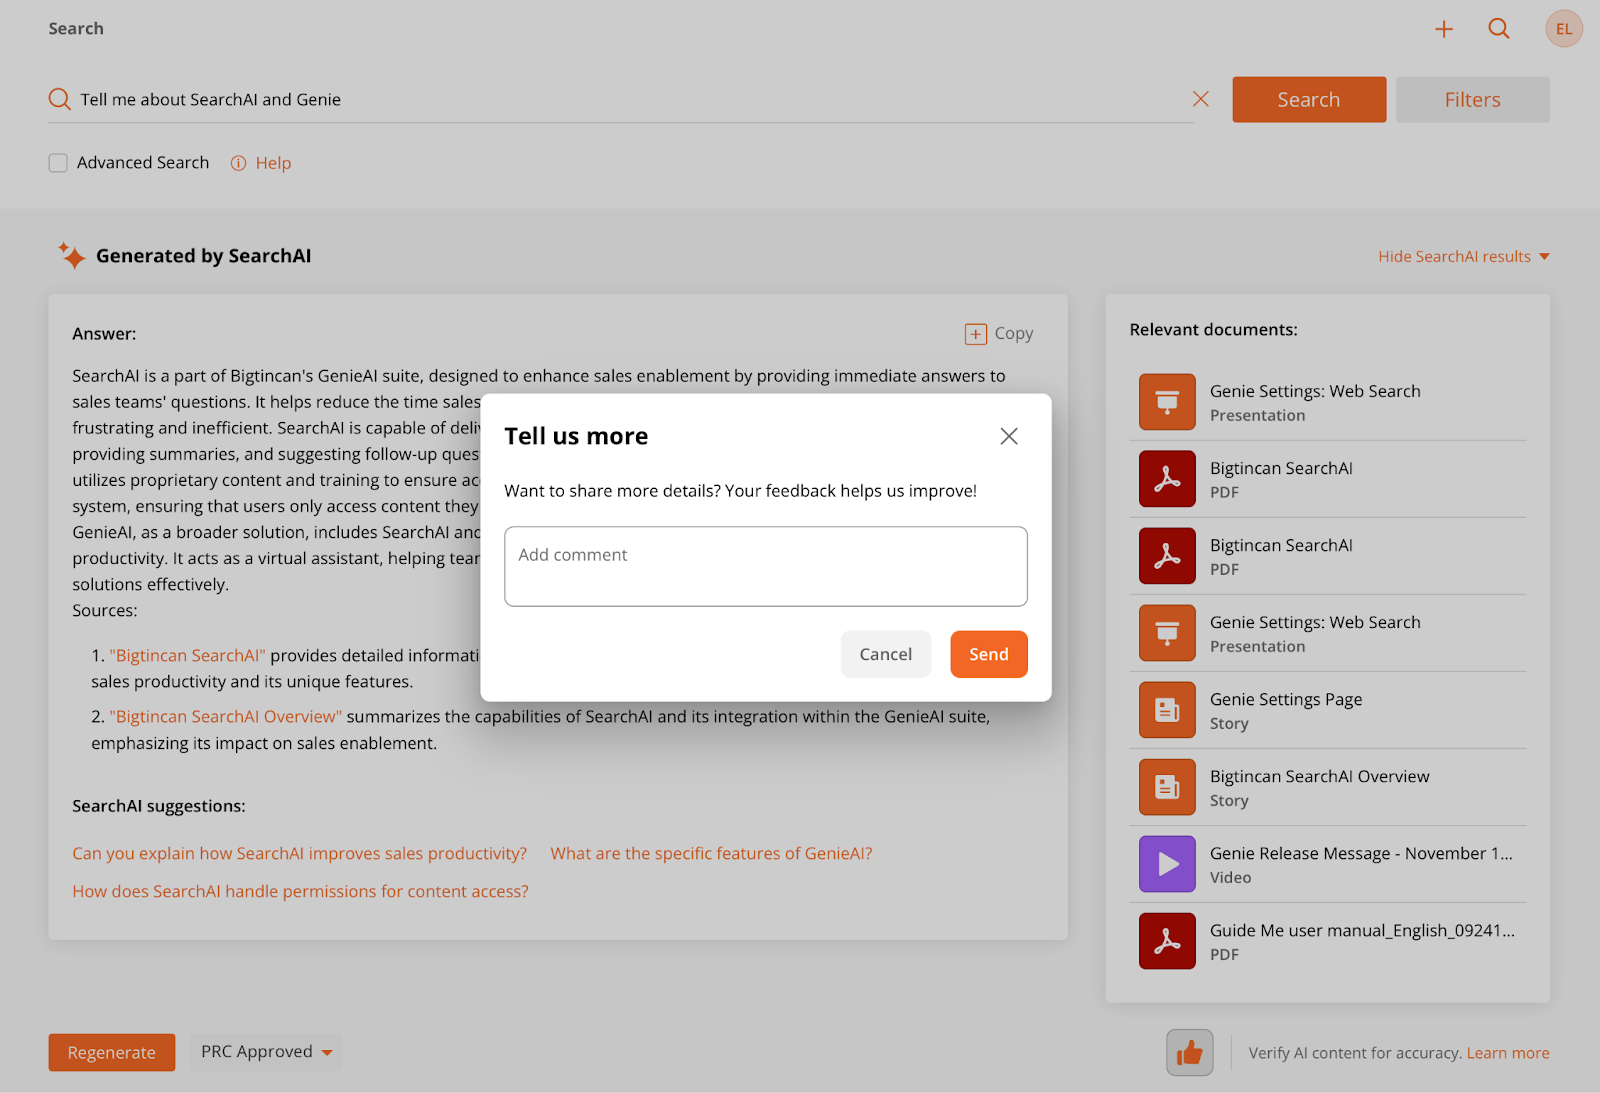The height and width of the screenshot is (1093, 1600).
Task: Click the SearchAI sparkle icon
Action: [x=71, y=255]
